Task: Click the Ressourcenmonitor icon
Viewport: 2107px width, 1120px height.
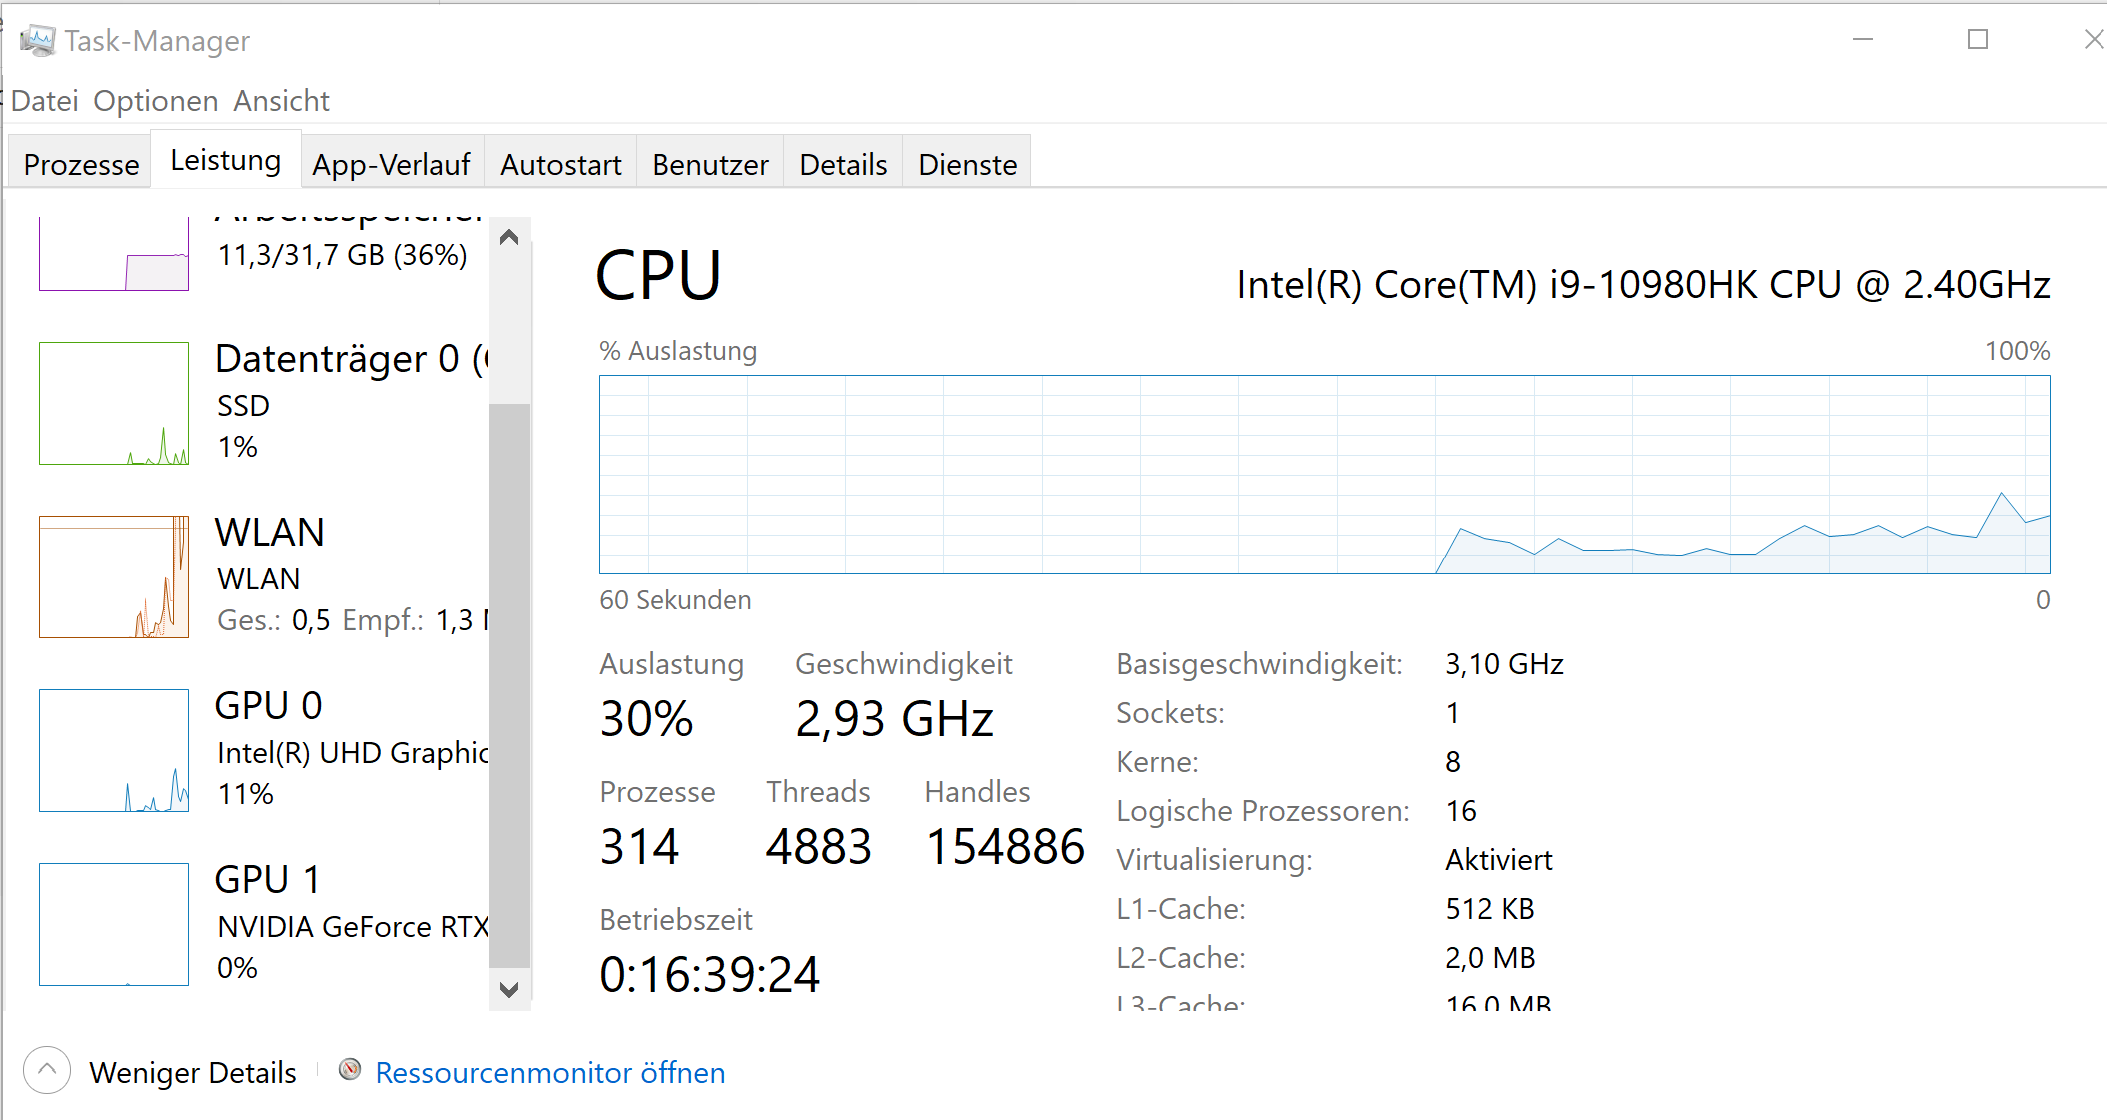Action: [x=350, y=1070]
